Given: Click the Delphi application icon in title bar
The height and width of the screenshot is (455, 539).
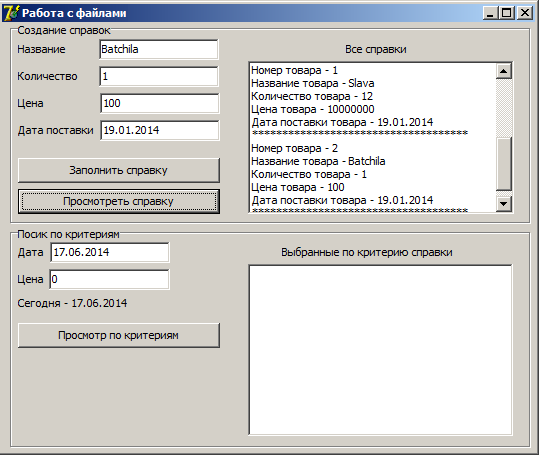Looking at the screenshot, I should point(11,13).
